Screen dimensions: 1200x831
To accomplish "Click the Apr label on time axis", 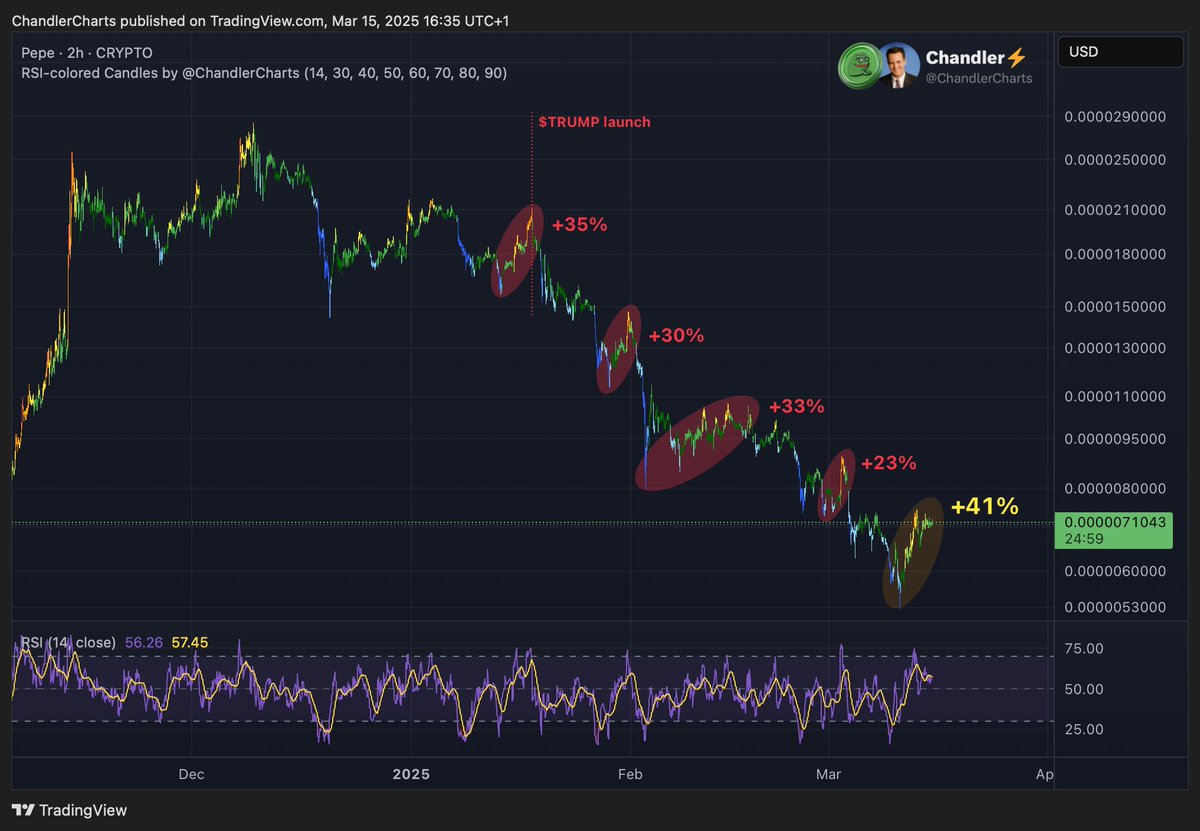I will [x=1046, y=775].
